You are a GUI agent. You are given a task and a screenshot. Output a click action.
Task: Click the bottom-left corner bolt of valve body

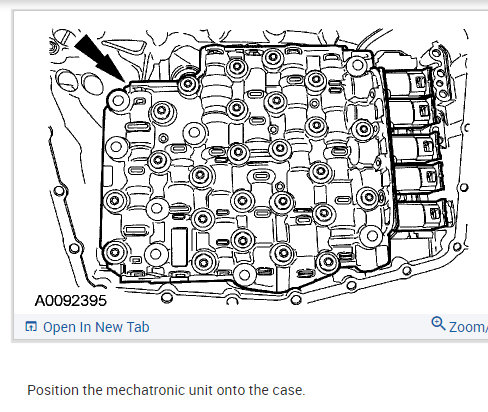click(114, 252)
